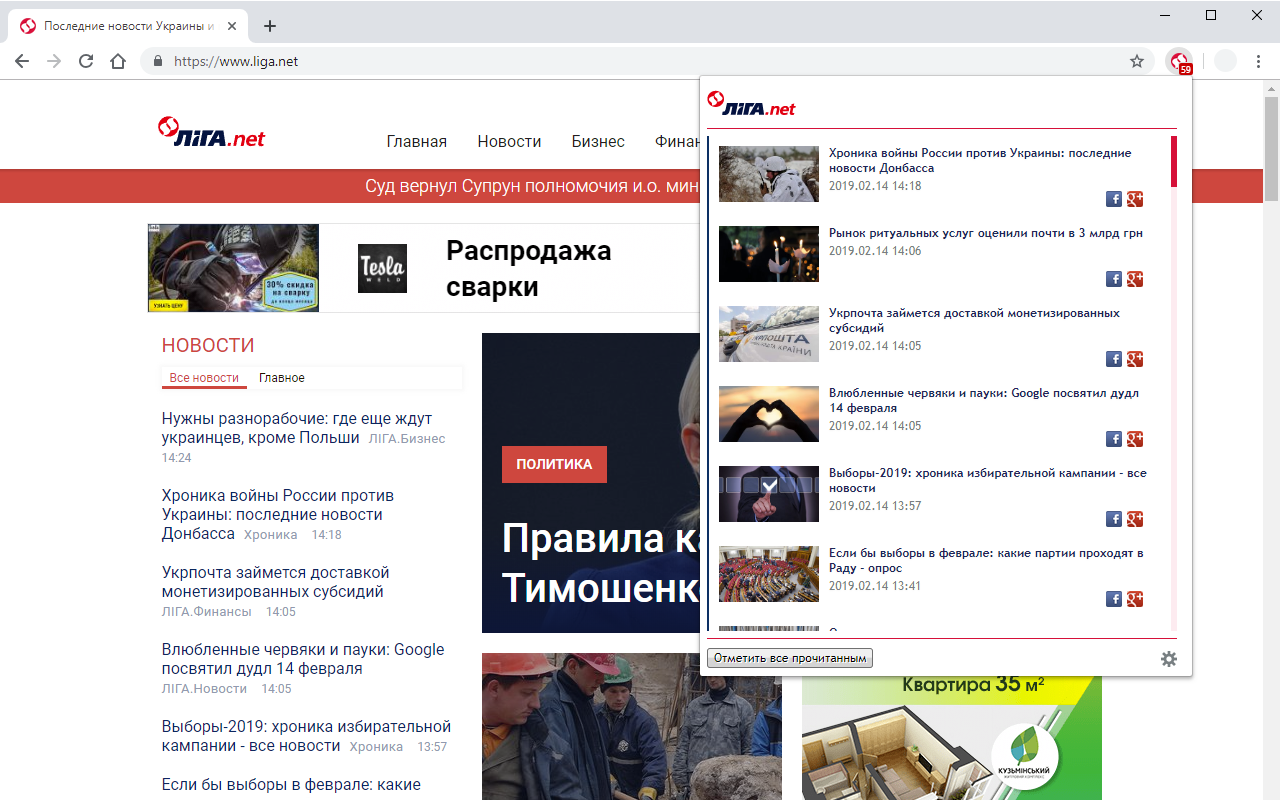Image resolution: width=1280 pixels, height=800 pixels.
Task: Share party poll article on Google Plus
Action: tap(1135, 599)
